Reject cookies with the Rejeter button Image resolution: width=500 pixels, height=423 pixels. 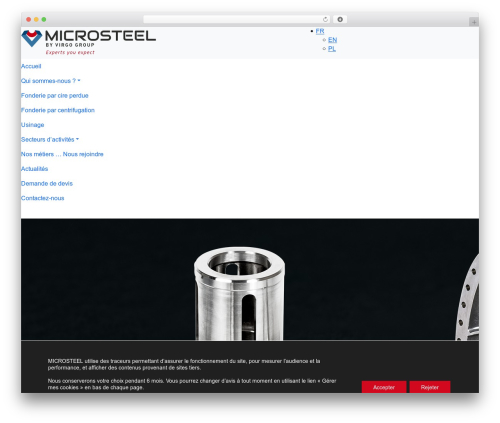(x=430, y=387)
